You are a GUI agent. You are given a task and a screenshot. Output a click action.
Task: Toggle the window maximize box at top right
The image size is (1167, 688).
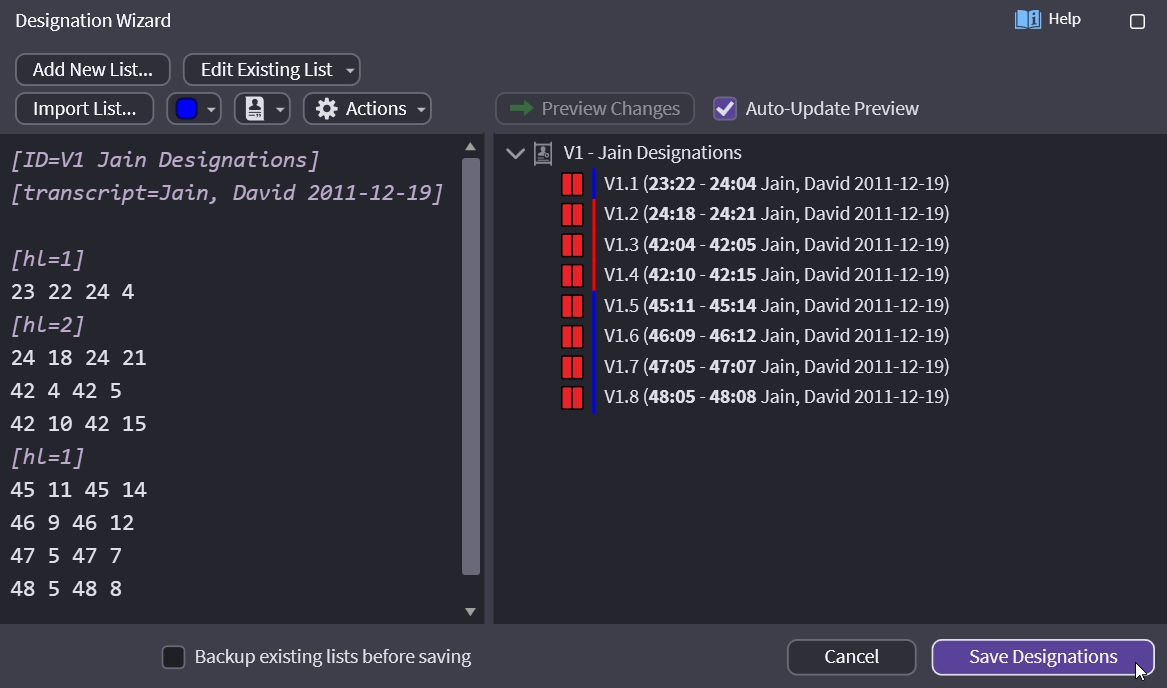click(x=1137, y=21)
